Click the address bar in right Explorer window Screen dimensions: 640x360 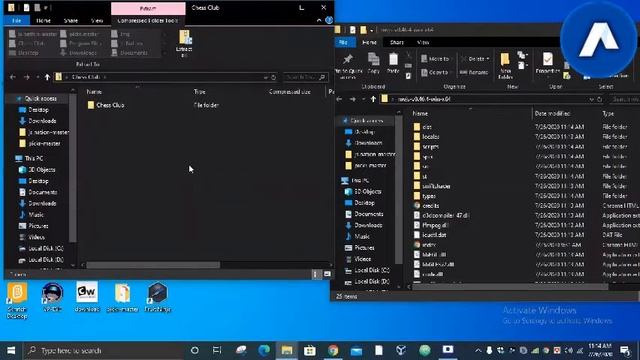click(x=486, y=99)
